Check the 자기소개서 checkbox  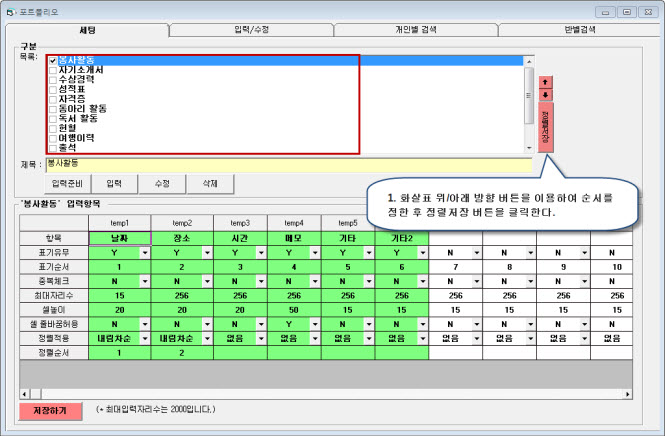point(53,70)
